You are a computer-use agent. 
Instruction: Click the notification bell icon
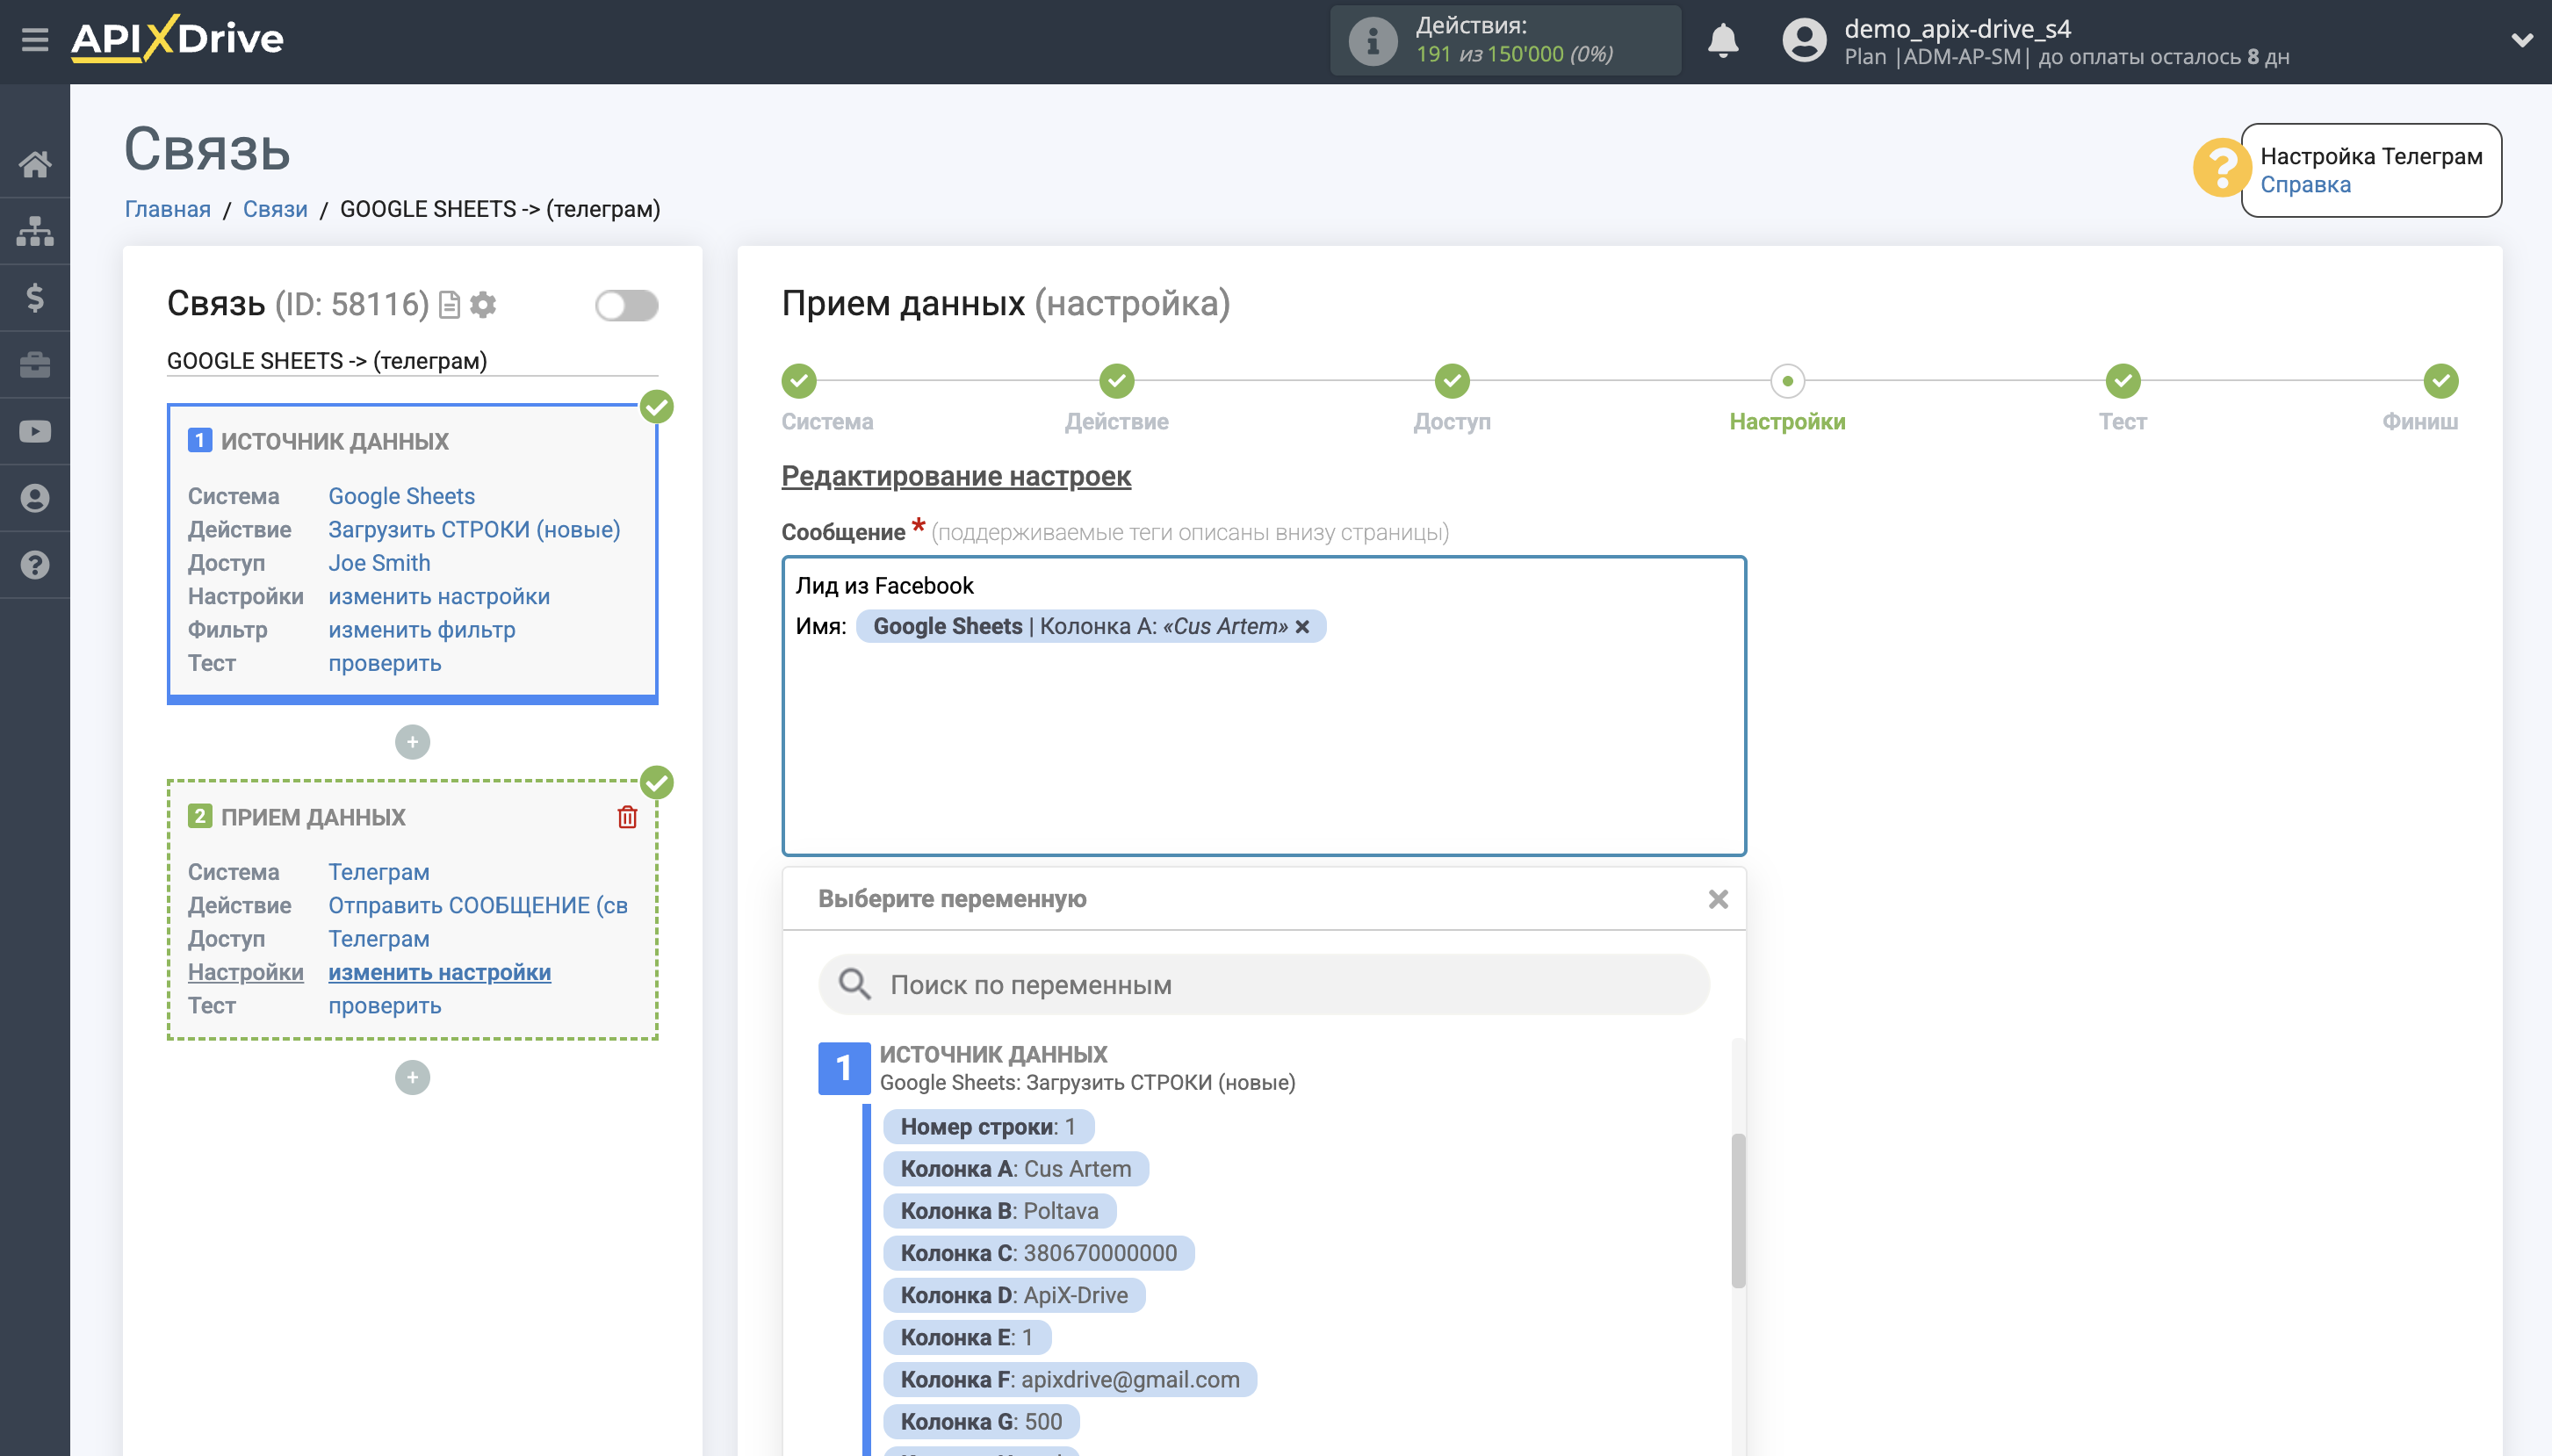click(1722, 41)
